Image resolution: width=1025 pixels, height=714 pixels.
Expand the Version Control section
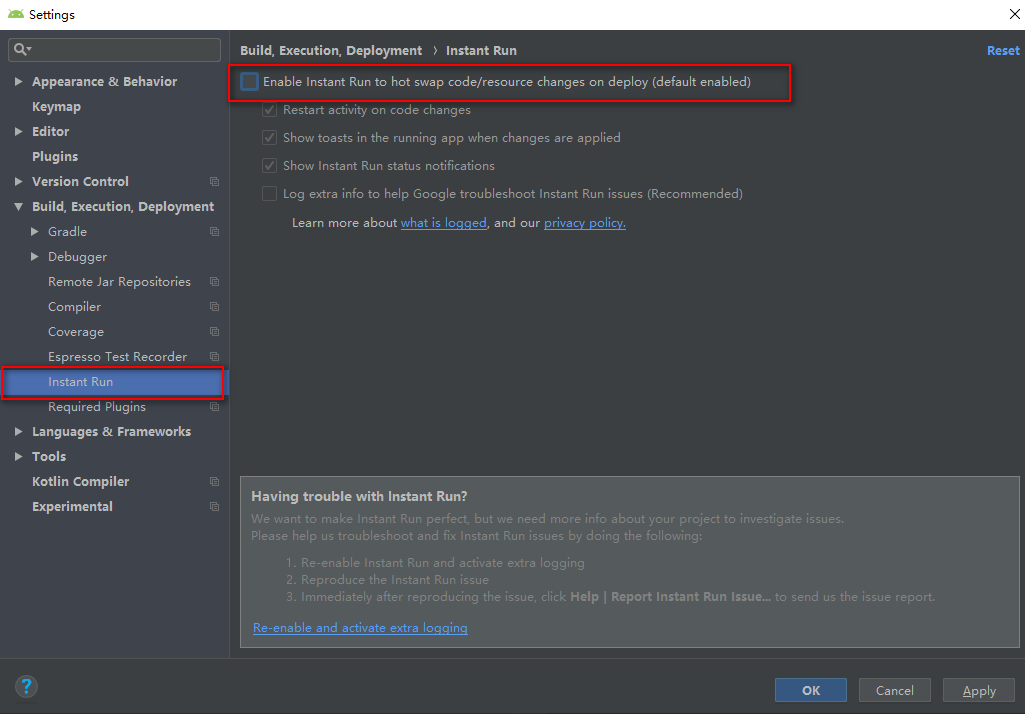(18, 181)
